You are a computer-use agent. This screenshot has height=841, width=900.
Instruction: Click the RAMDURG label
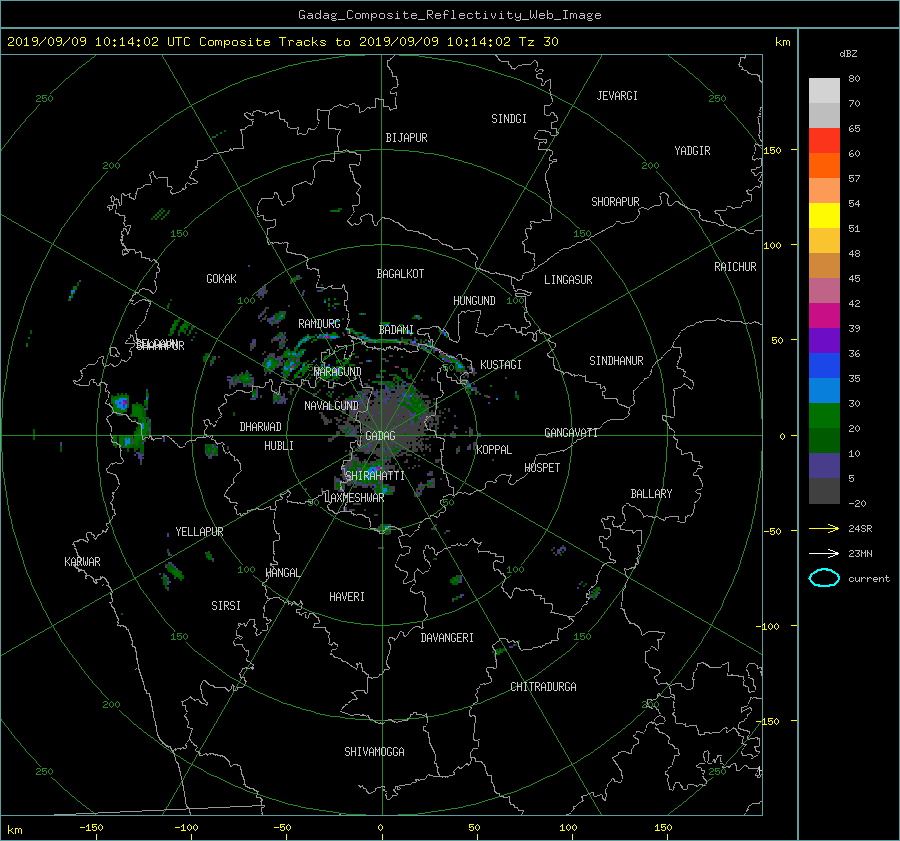click(319, 324)
